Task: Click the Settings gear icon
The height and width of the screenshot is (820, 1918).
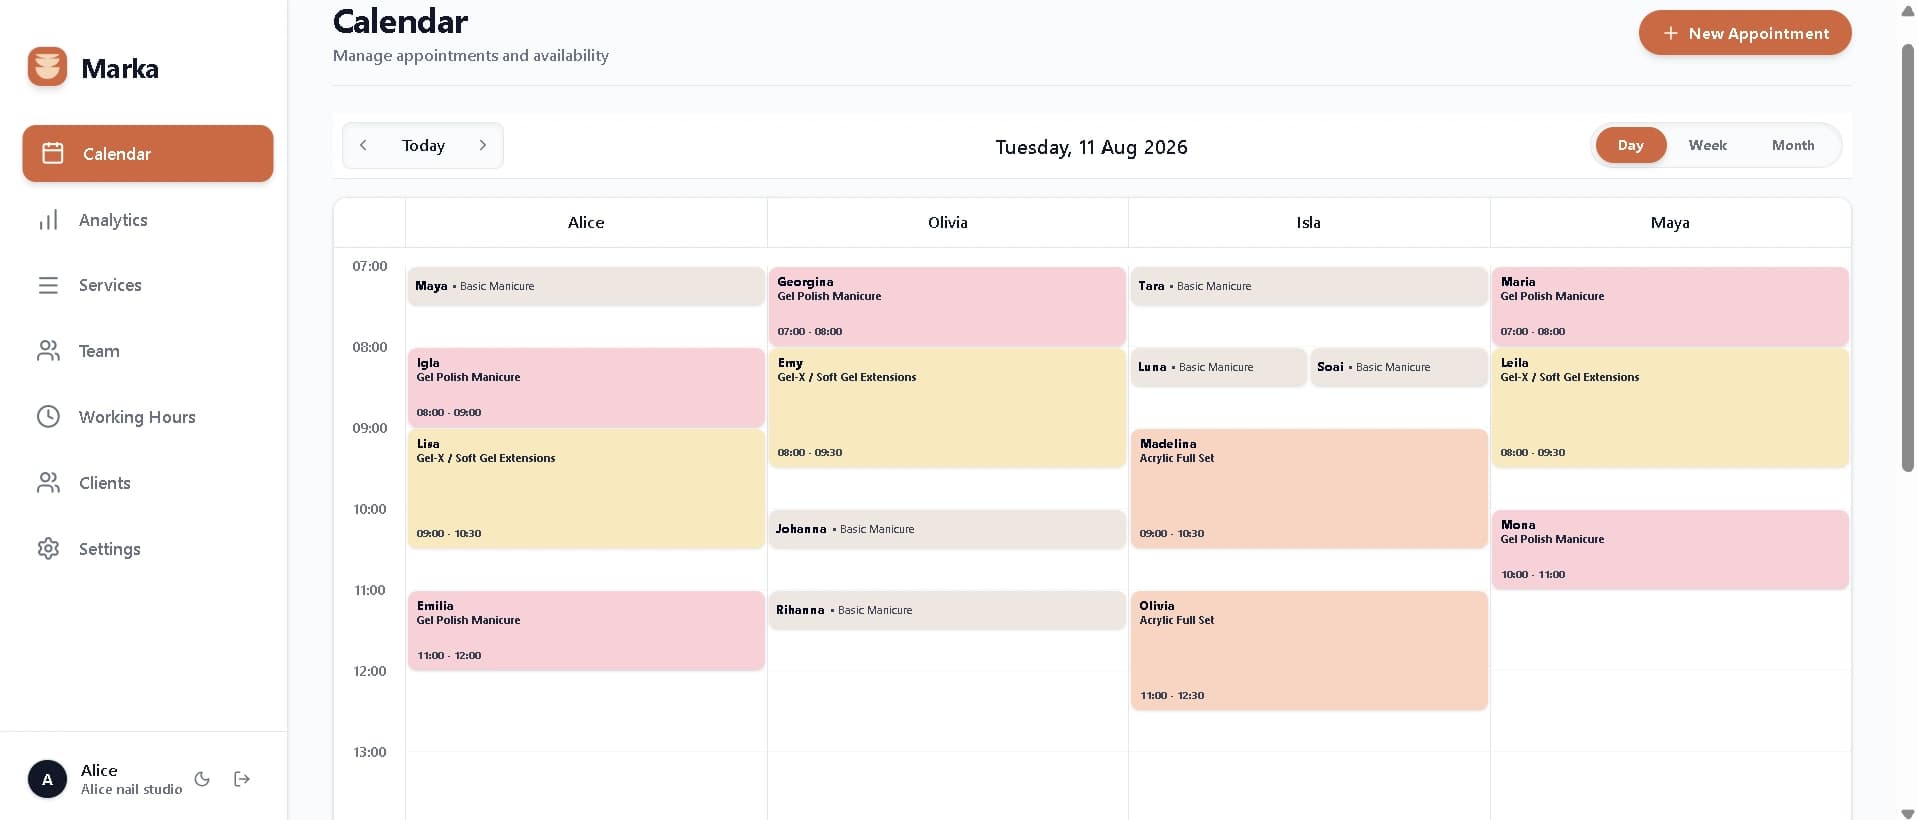Action: [48, 549]
